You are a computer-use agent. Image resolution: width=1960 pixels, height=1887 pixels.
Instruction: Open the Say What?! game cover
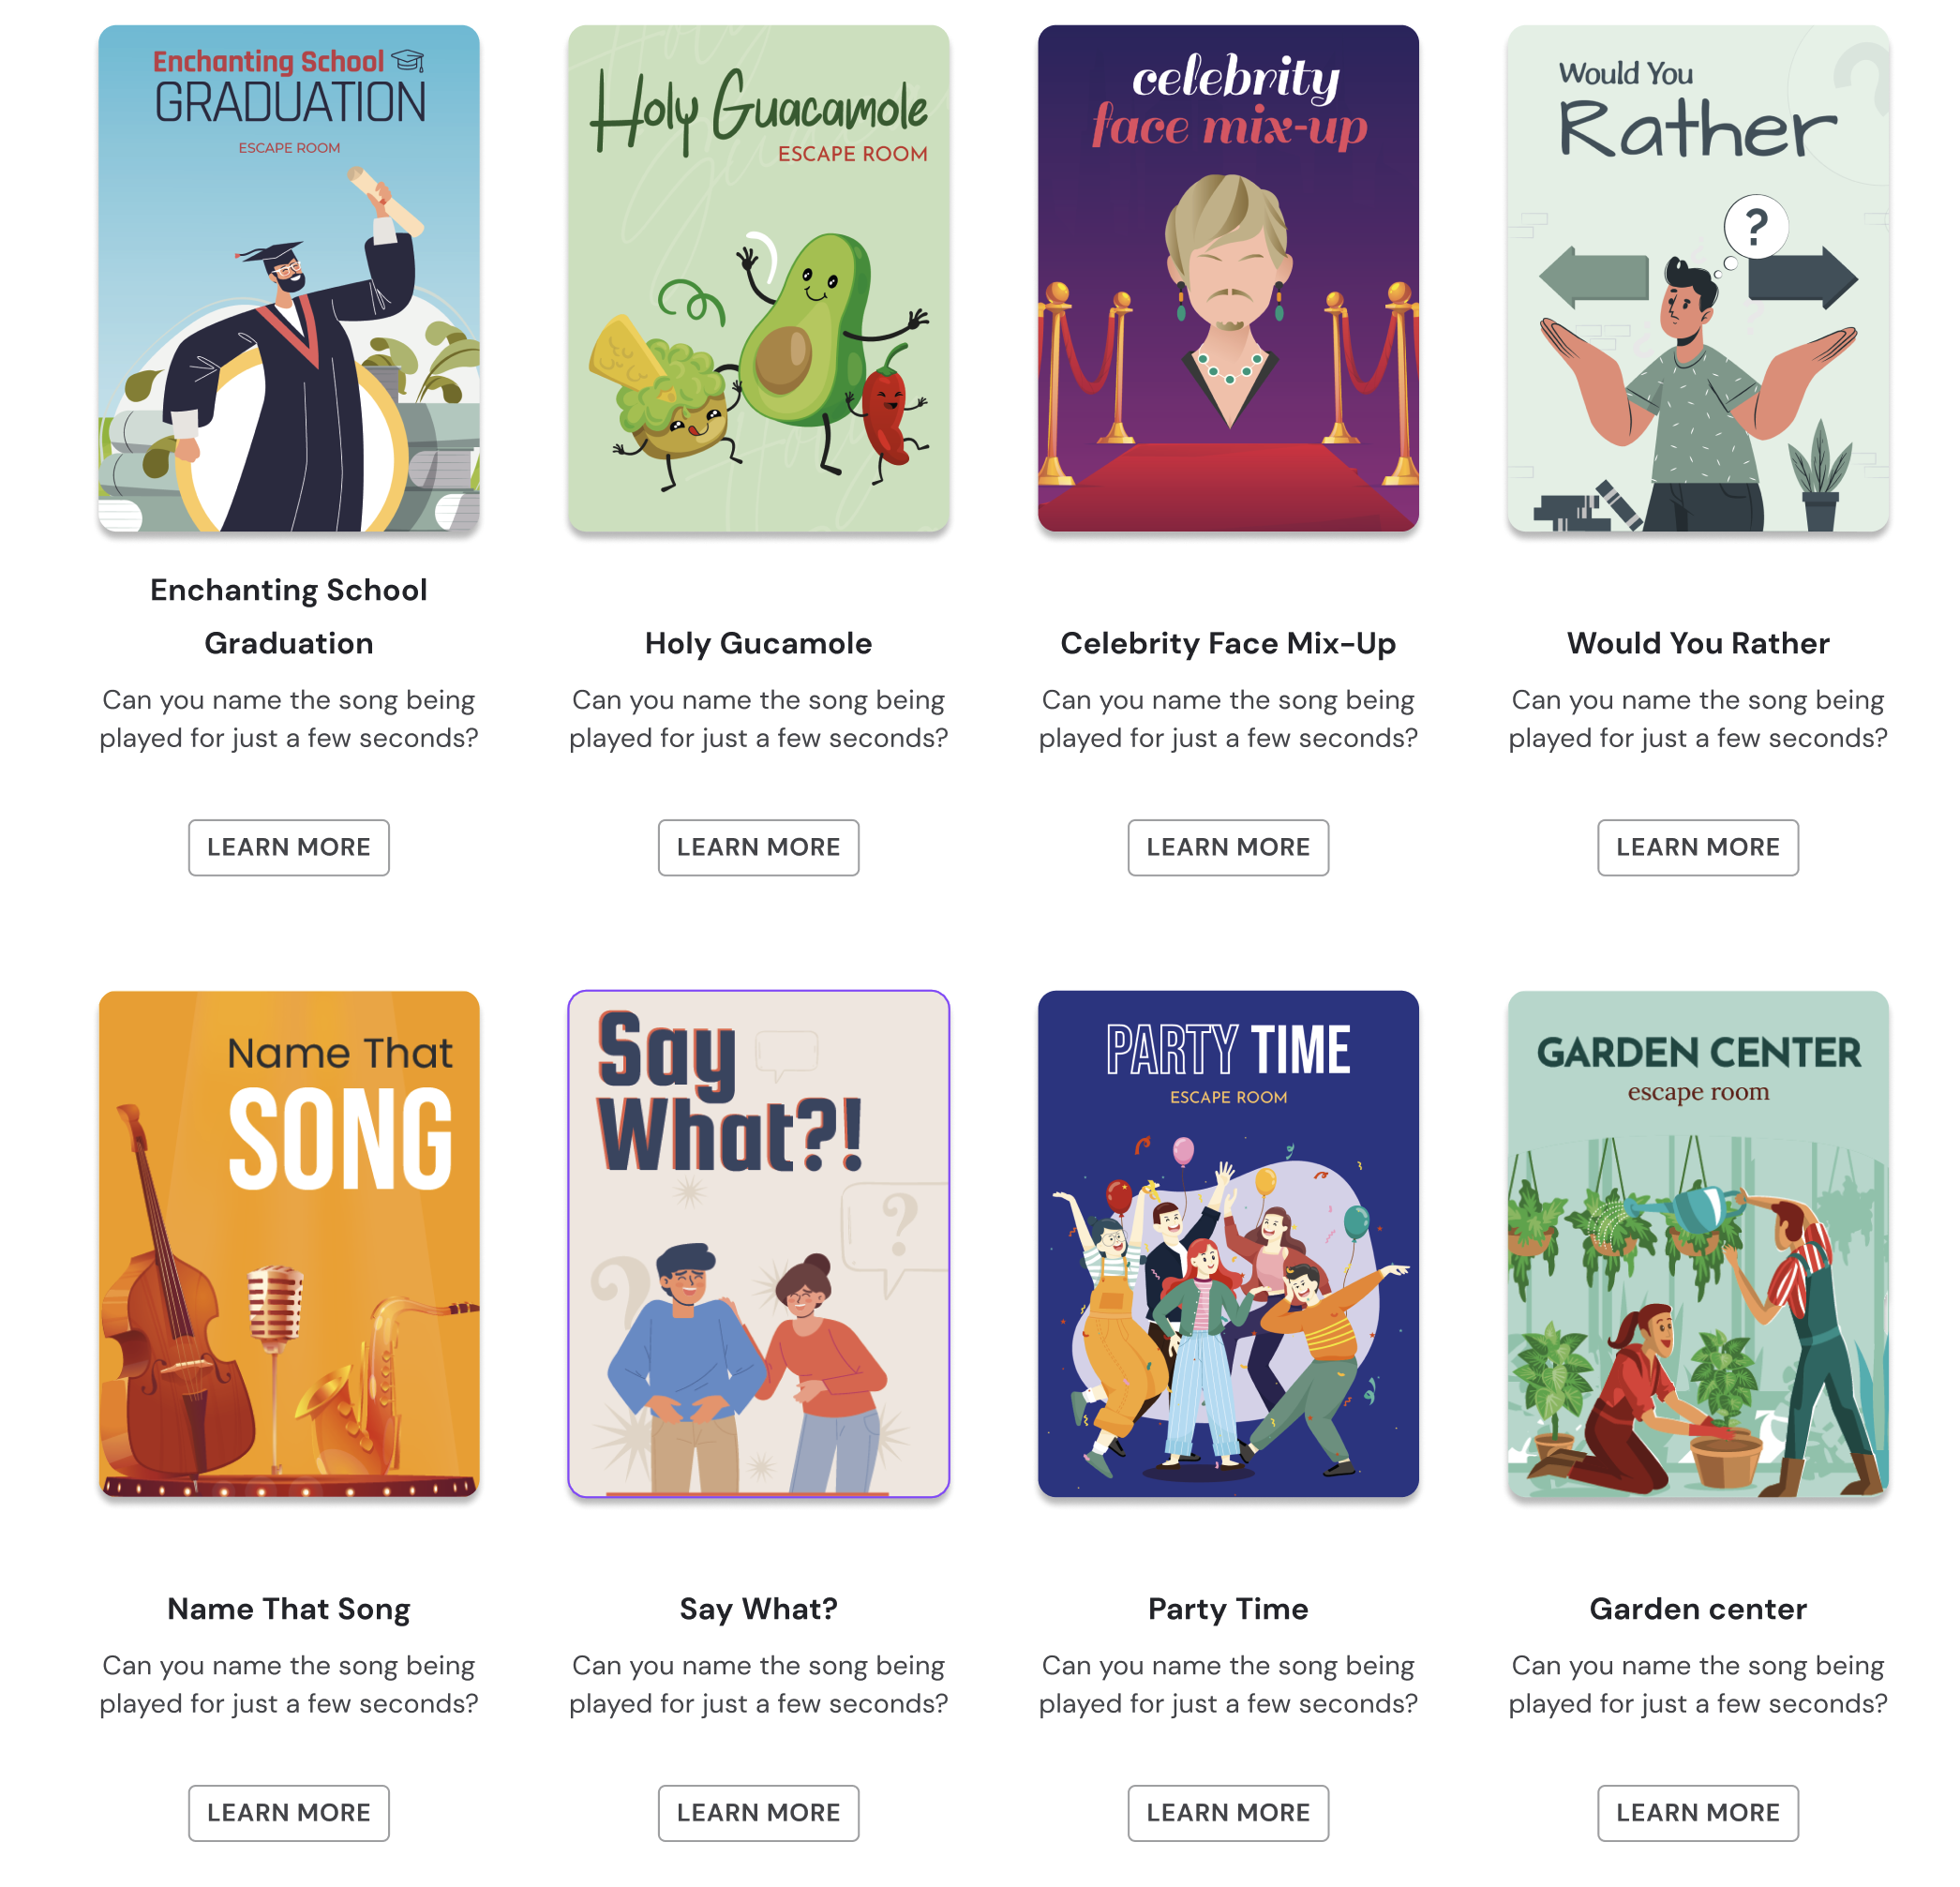pos(758,1244)
